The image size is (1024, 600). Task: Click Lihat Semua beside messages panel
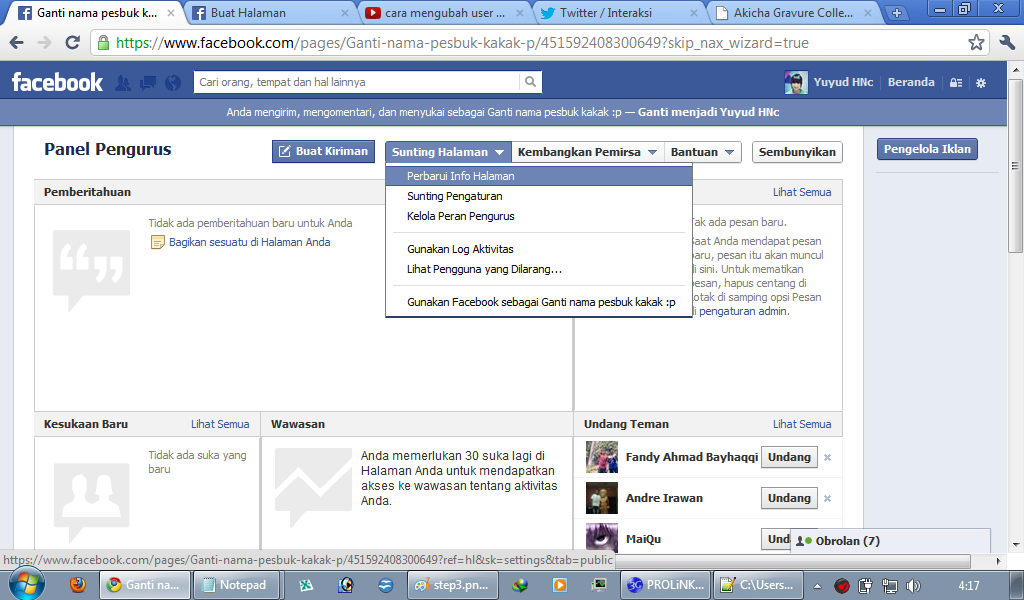point(802,193)
